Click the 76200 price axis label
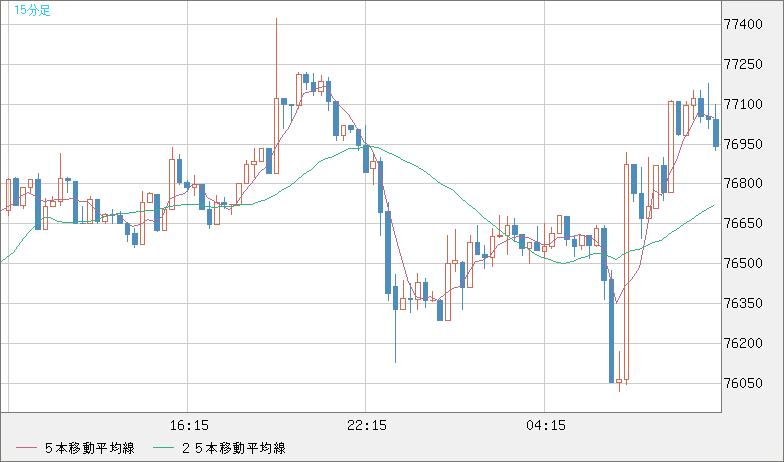Screen dimensions: 784x462 (x=744, y=344)
